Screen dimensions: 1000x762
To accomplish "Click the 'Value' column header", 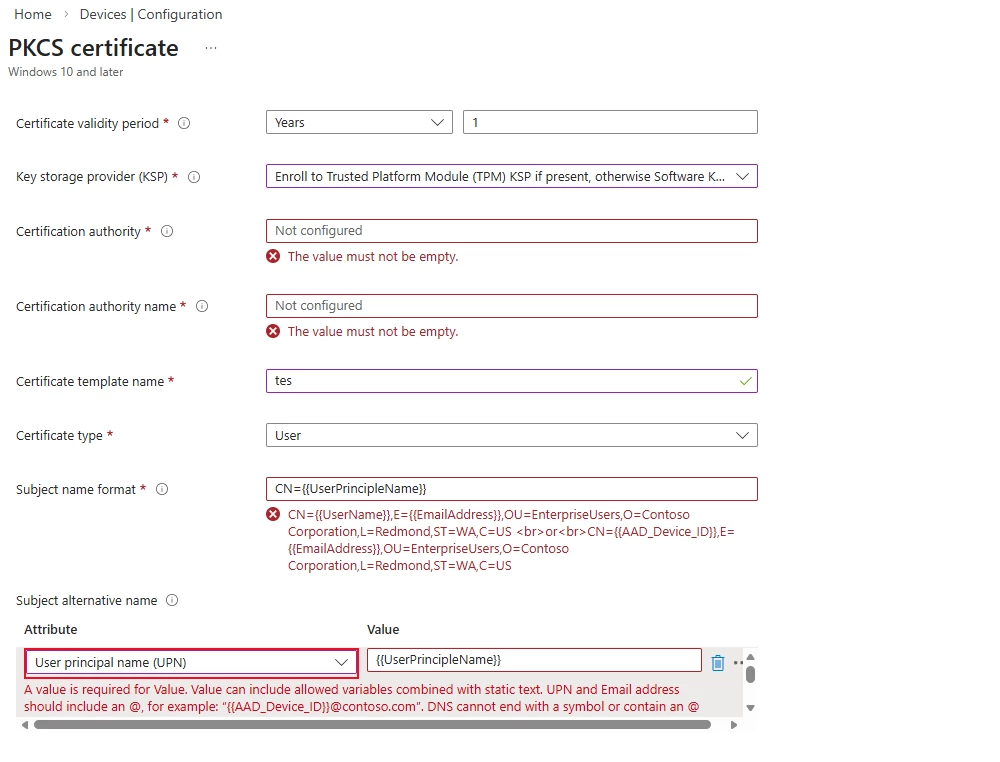I will 383,629.
